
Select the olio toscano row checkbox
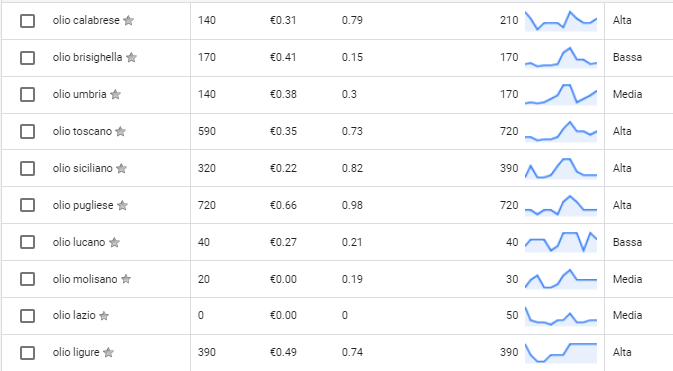[x=27, y=131]
